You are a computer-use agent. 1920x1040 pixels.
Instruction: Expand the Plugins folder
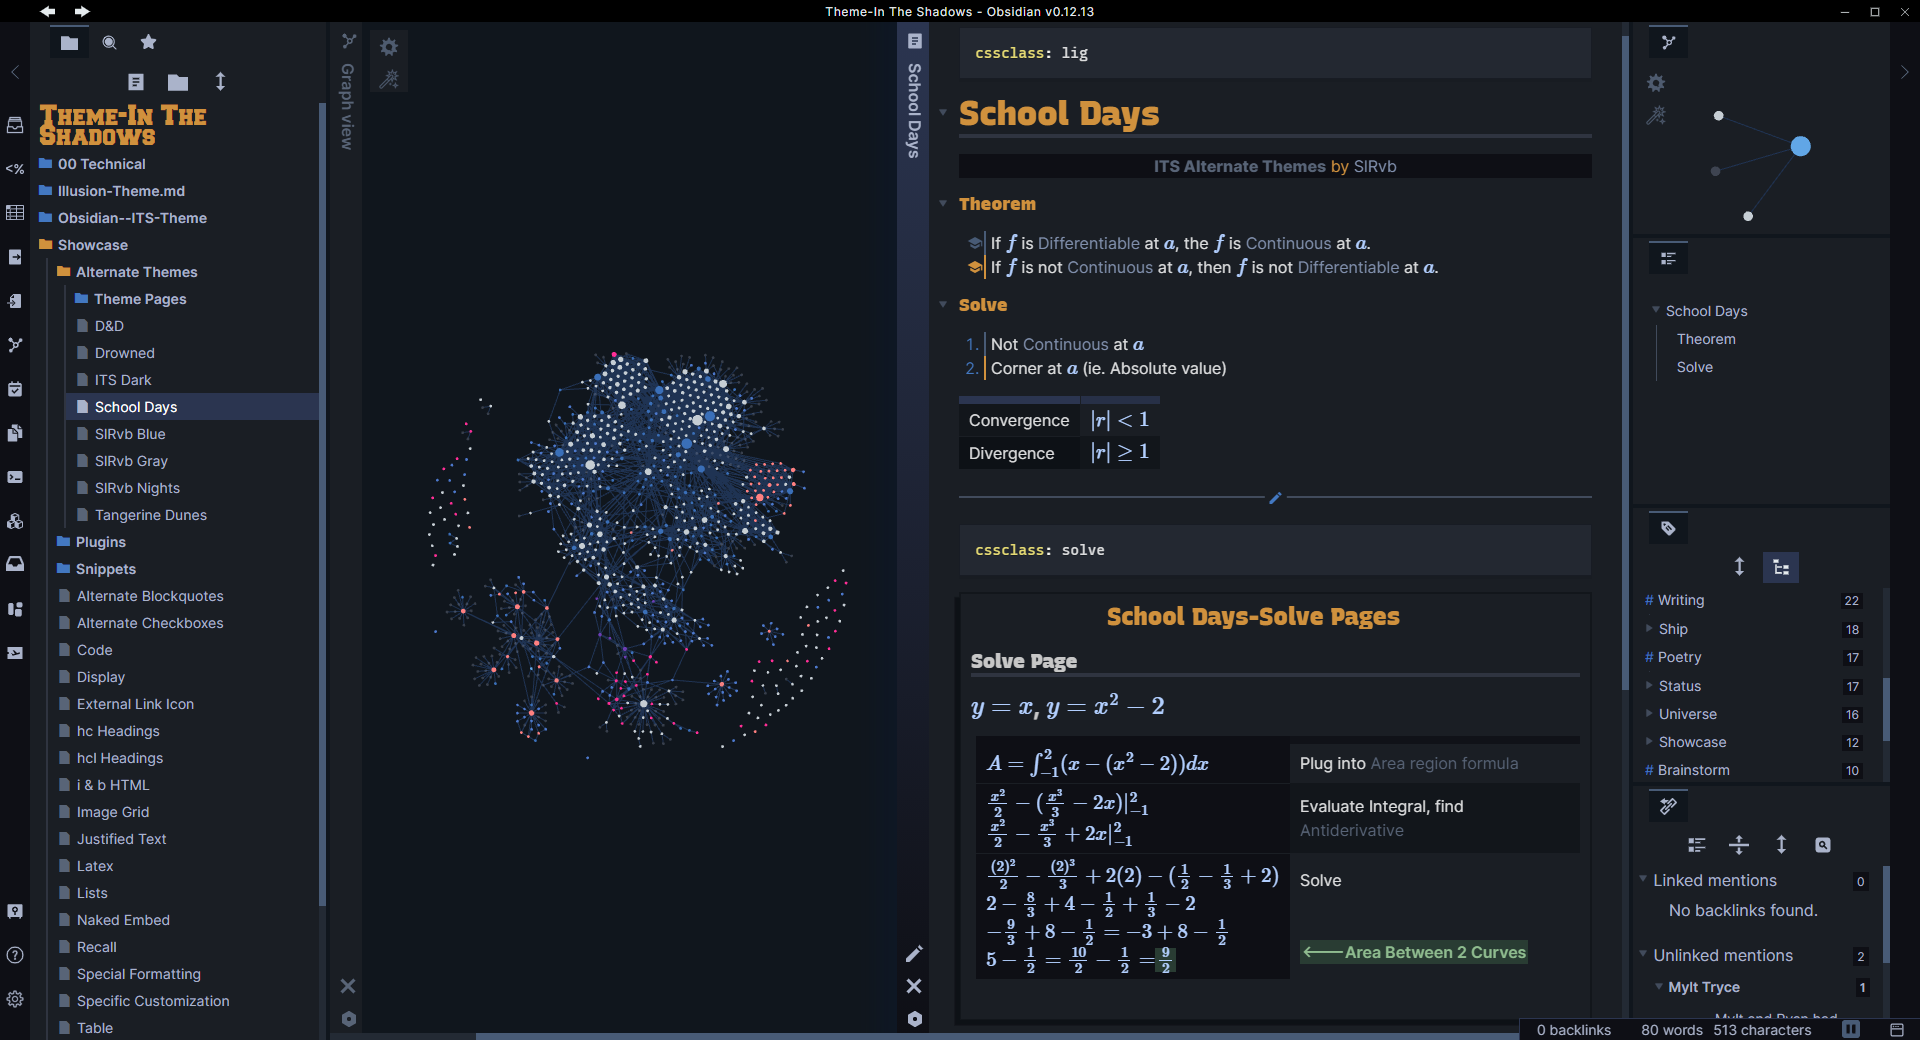(100, 542)
